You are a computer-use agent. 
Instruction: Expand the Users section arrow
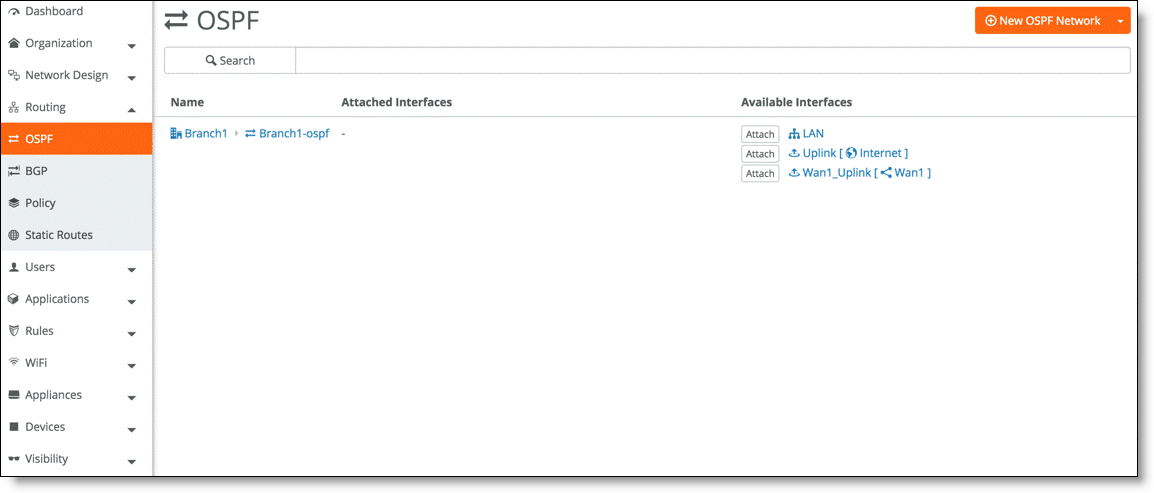click(132, 268)
